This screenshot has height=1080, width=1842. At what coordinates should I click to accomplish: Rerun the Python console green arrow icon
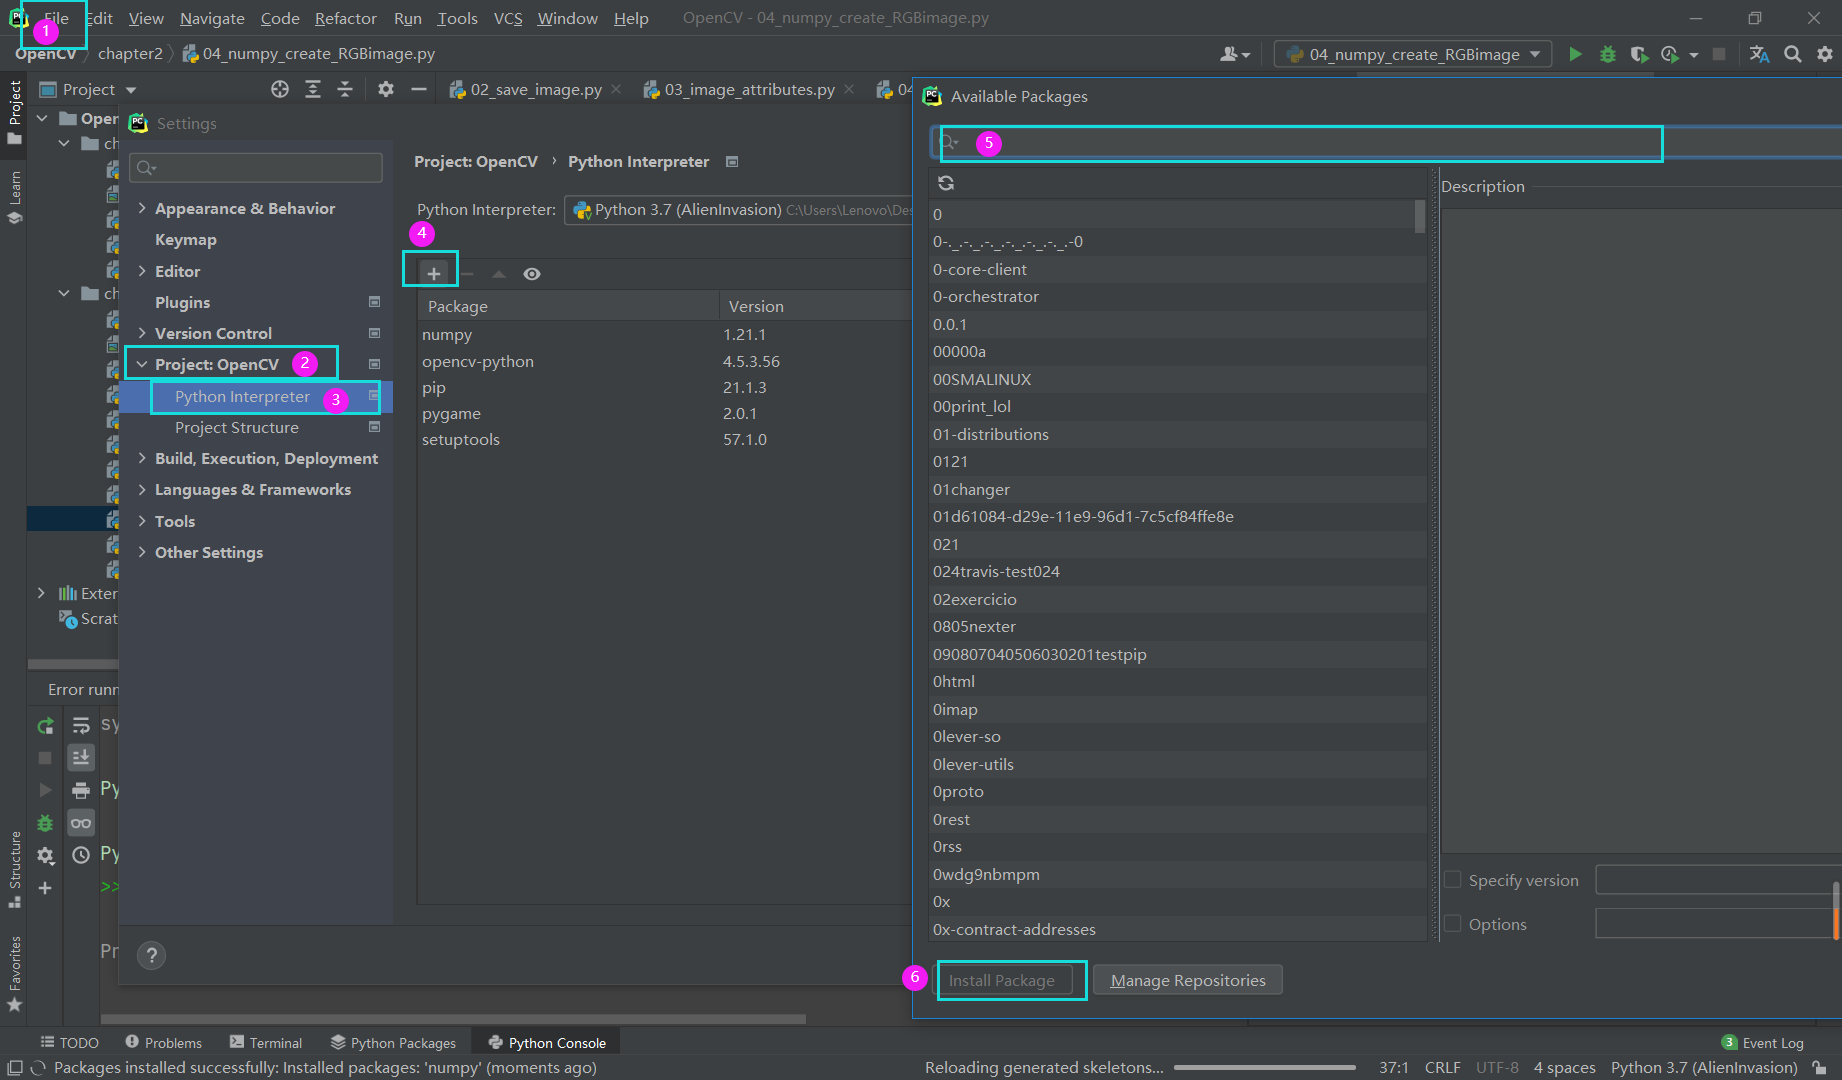click(45, 726)
